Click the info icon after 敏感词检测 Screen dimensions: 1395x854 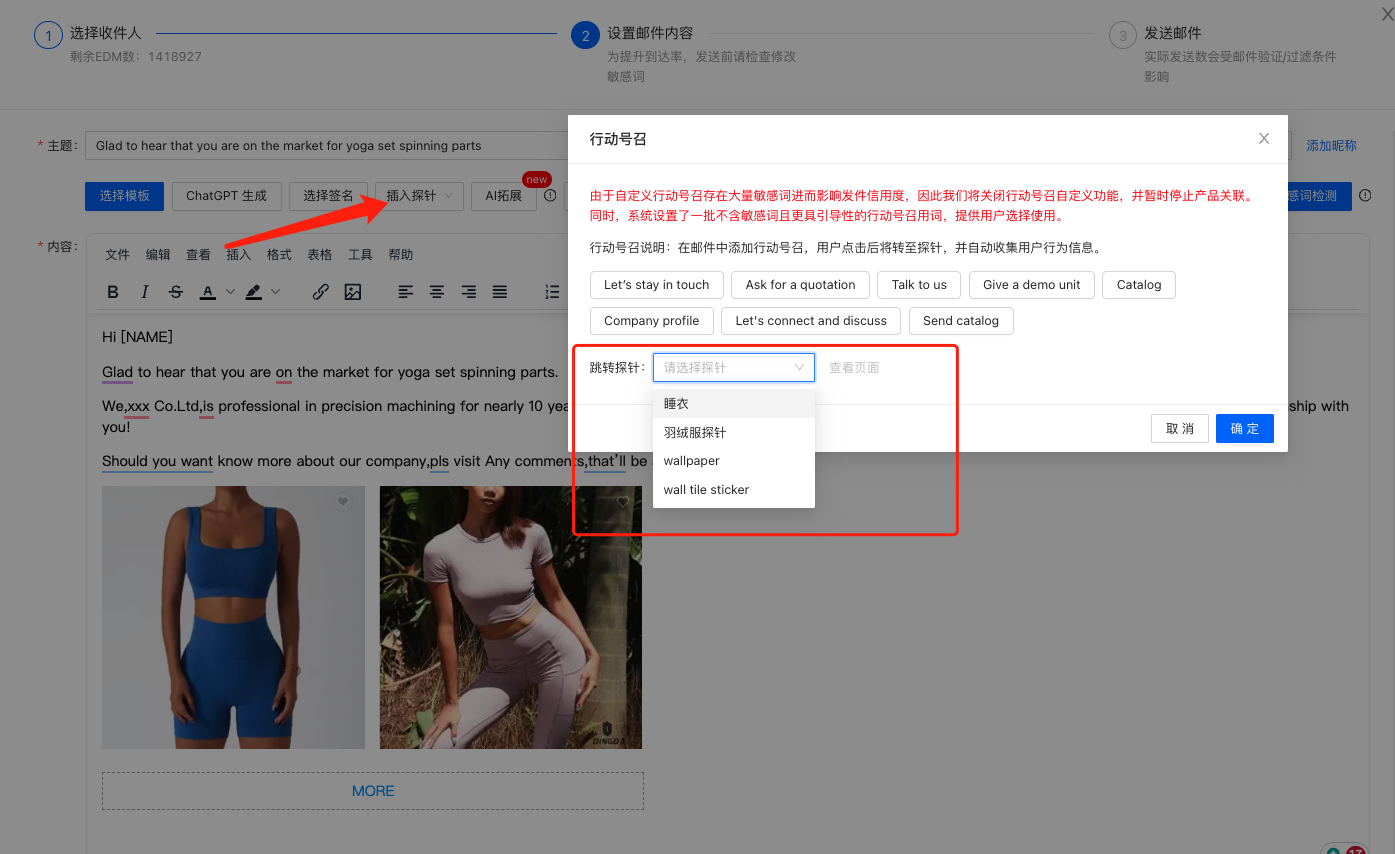pyautogui.click(x=1365, y=196)
